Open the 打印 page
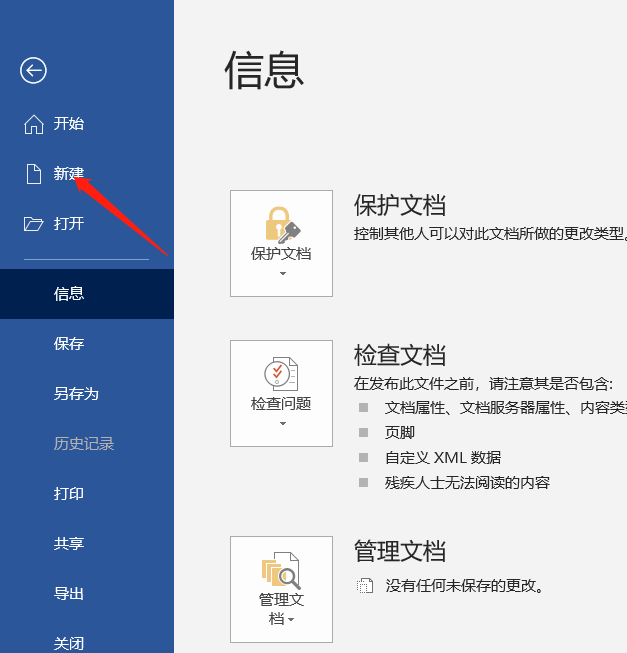This screenshot has width=627, height=653. point(69,494)
